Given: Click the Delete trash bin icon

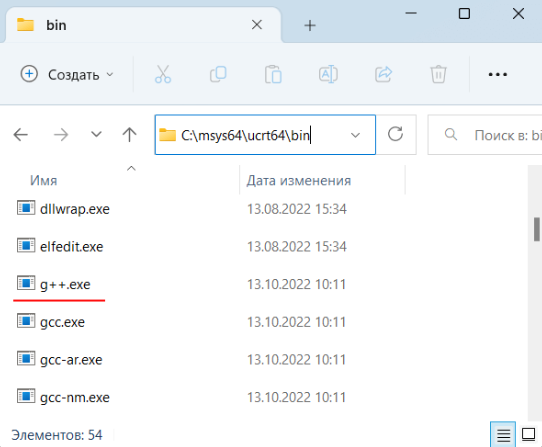Looking at the screenshot, I should pos(438,74).
